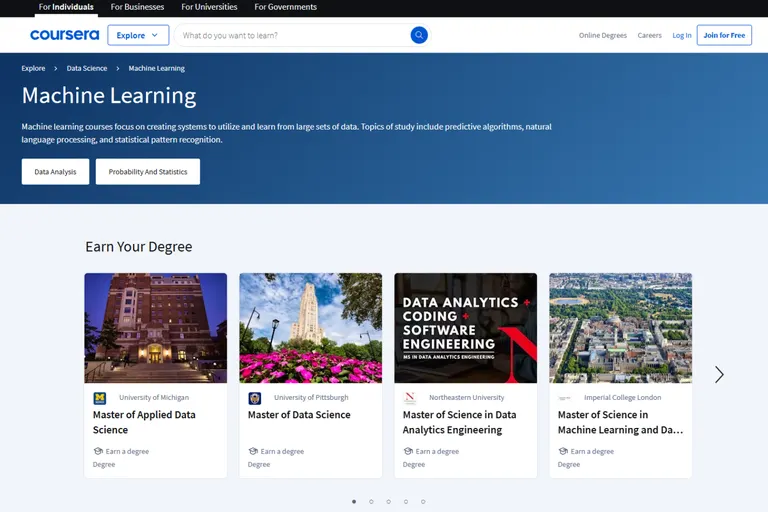Screen dimensions: 768x512
Task: Switch to the For Universities tab
Action: (209, 7)
